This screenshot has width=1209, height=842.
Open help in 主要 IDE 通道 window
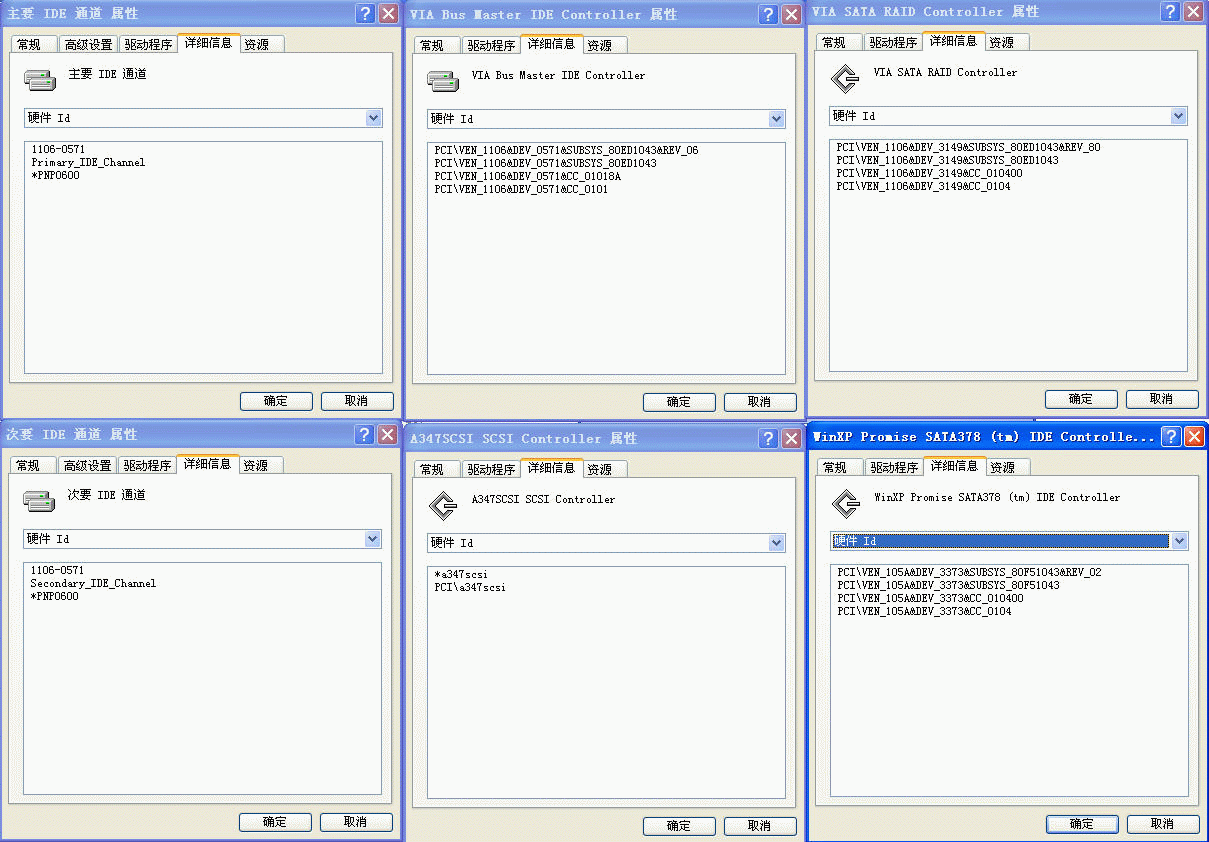coord(365,14)
